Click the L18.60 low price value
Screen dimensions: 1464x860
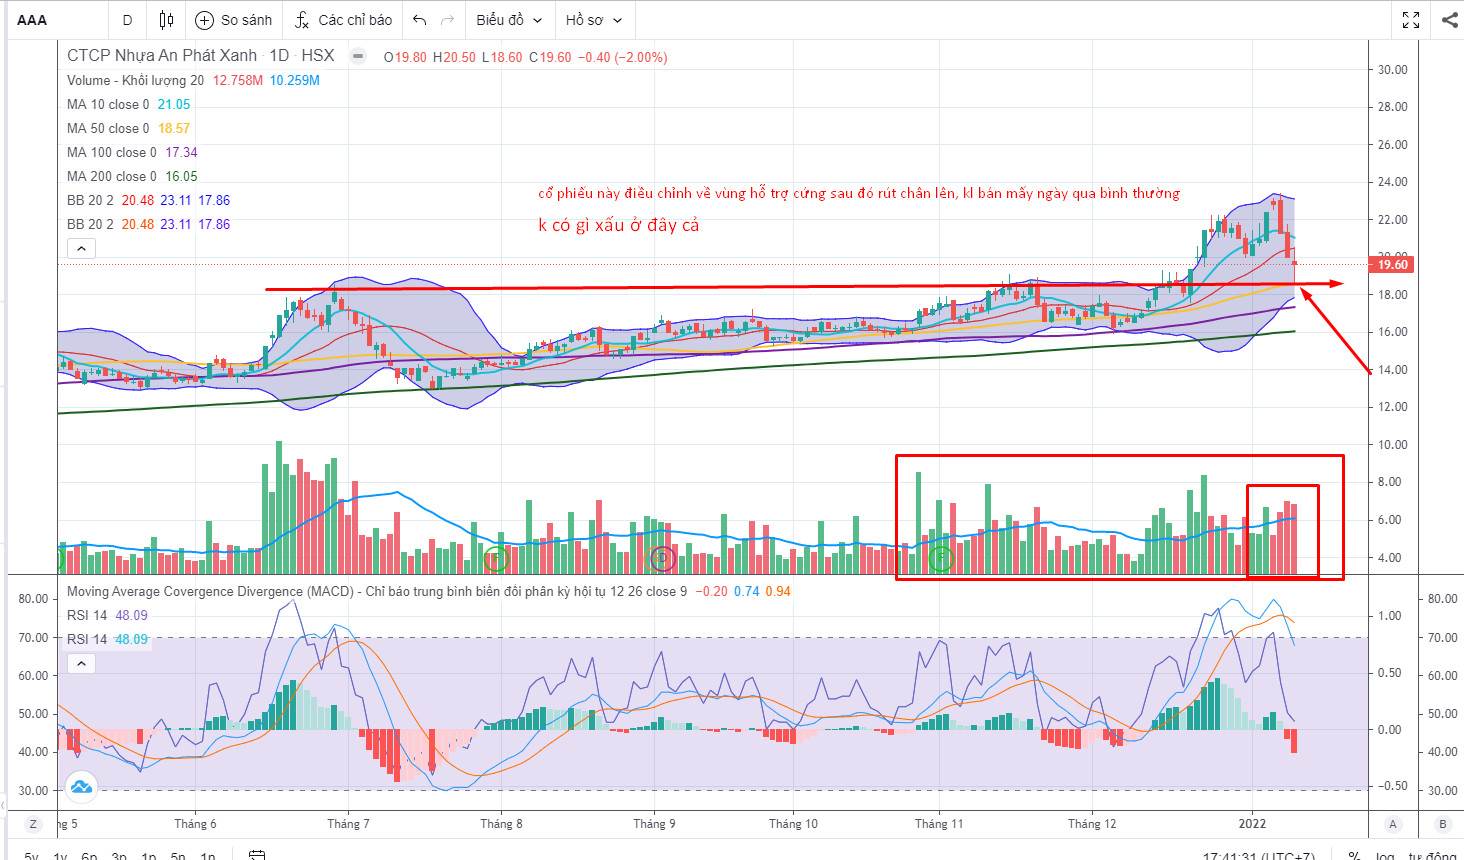click(x=501, y=57)
